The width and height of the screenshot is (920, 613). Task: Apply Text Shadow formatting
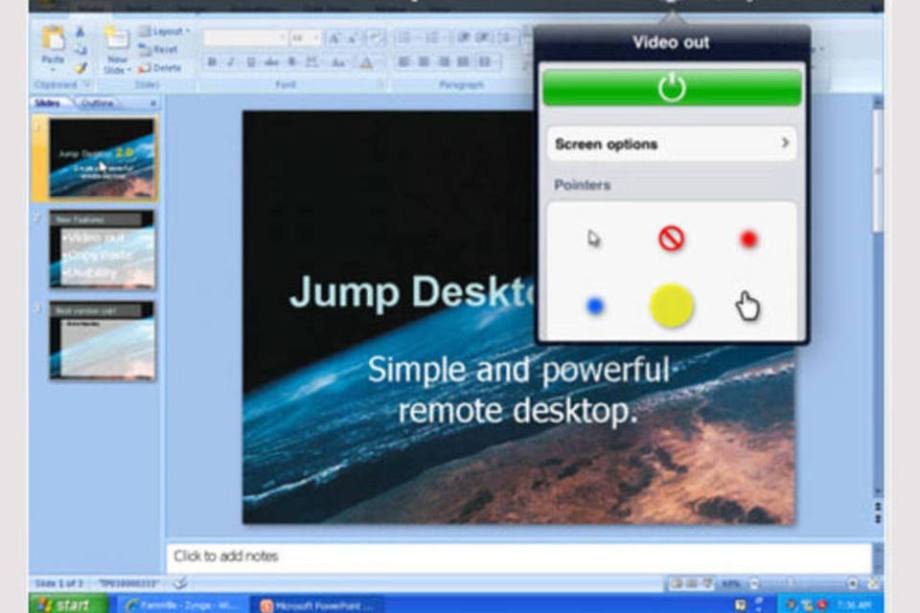point(292,62)
